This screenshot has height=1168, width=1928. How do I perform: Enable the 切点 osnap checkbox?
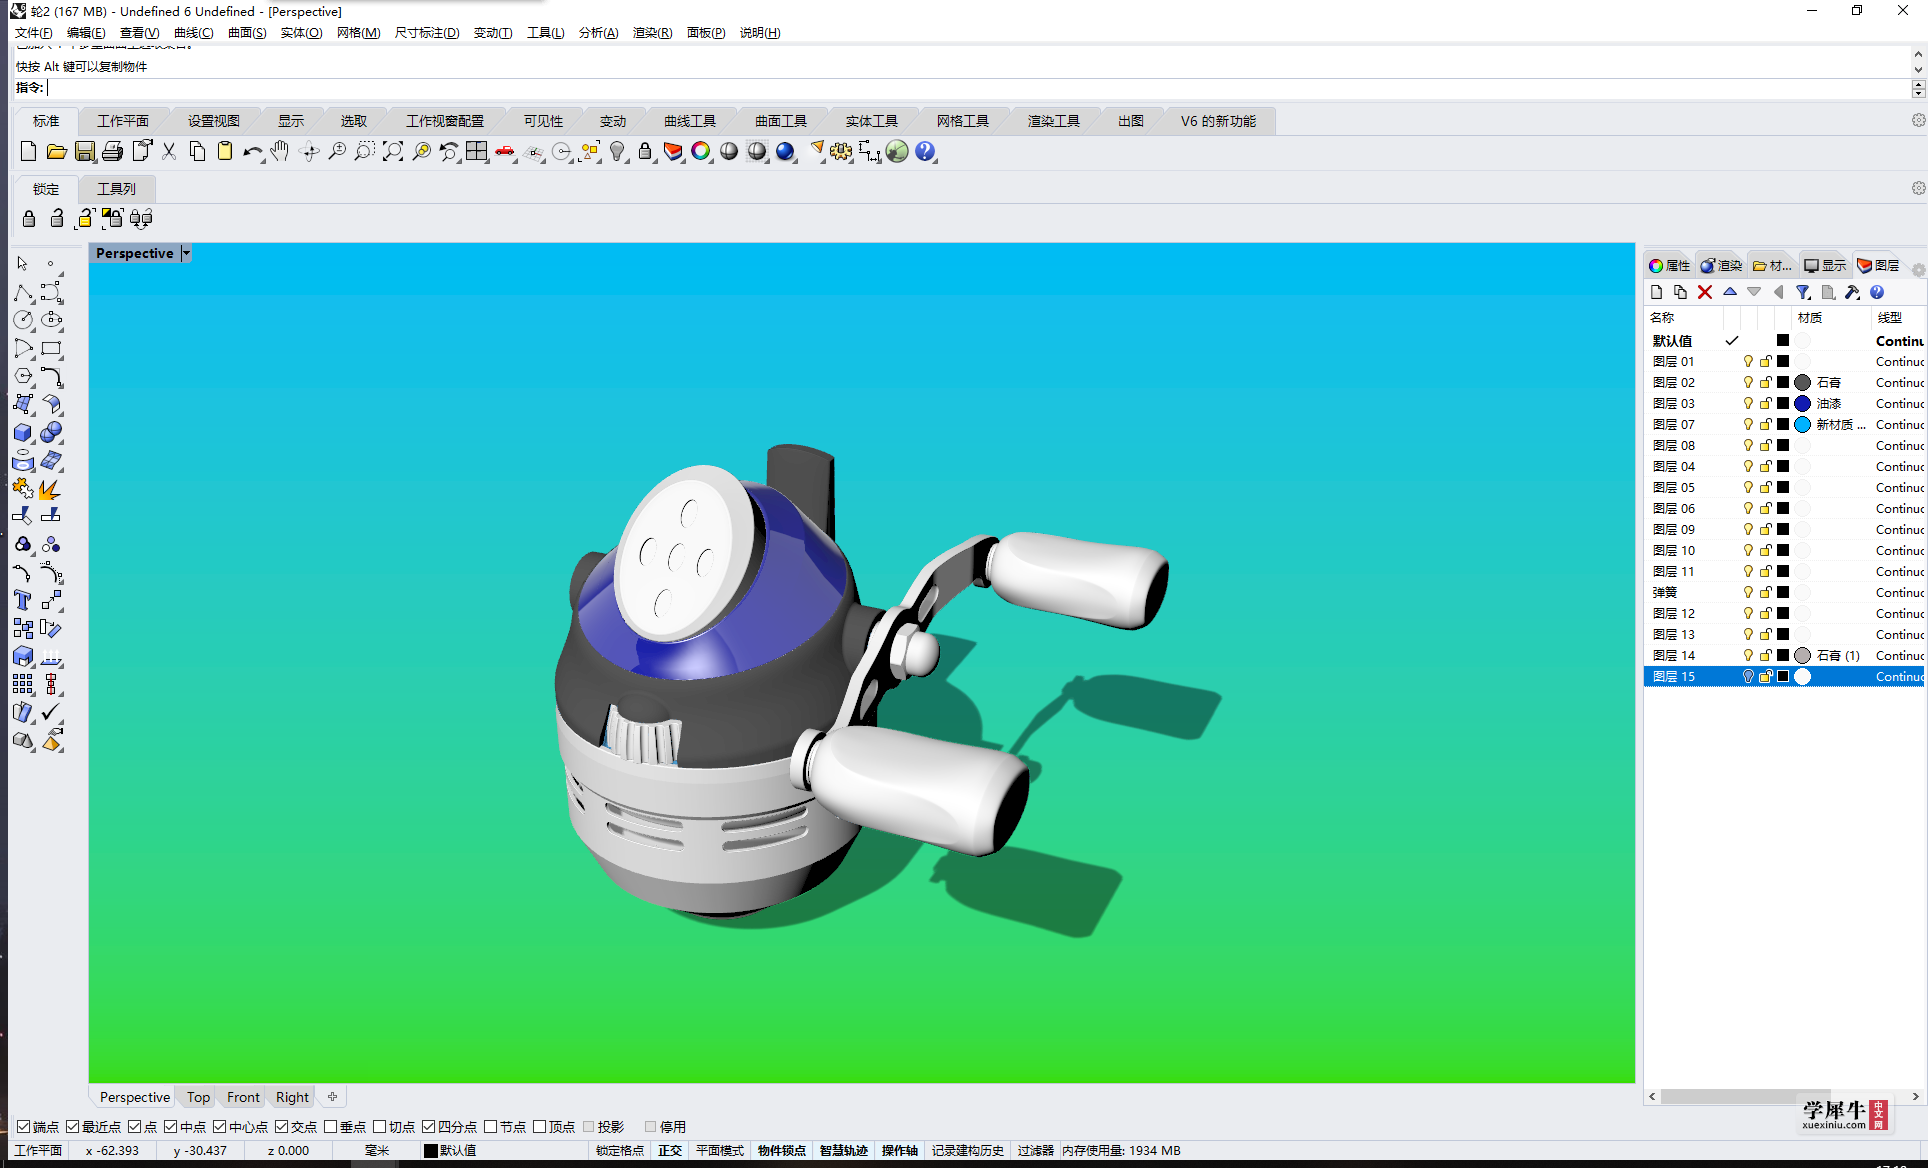tap(379, 1127)
